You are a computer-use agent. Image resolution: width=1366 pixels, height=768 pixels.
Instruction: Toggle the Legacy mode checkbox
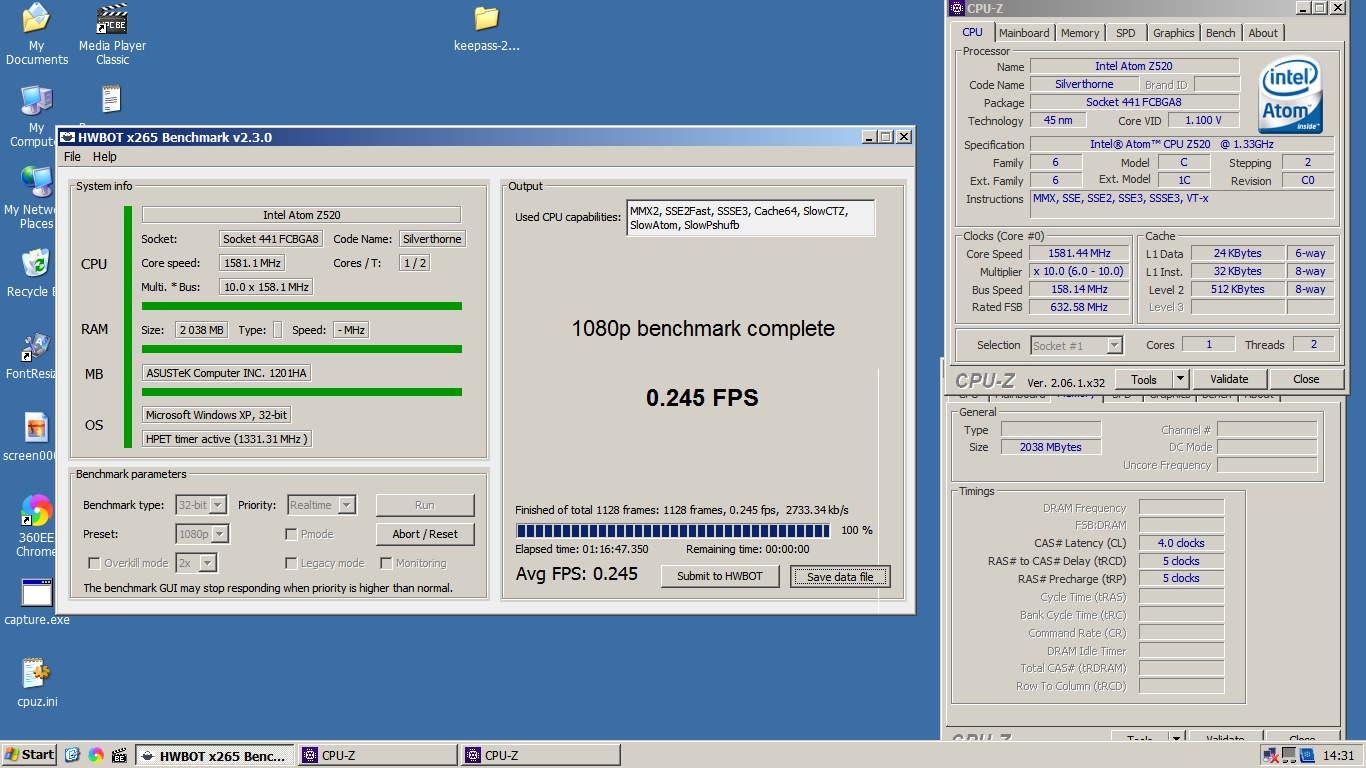(292, 563)
